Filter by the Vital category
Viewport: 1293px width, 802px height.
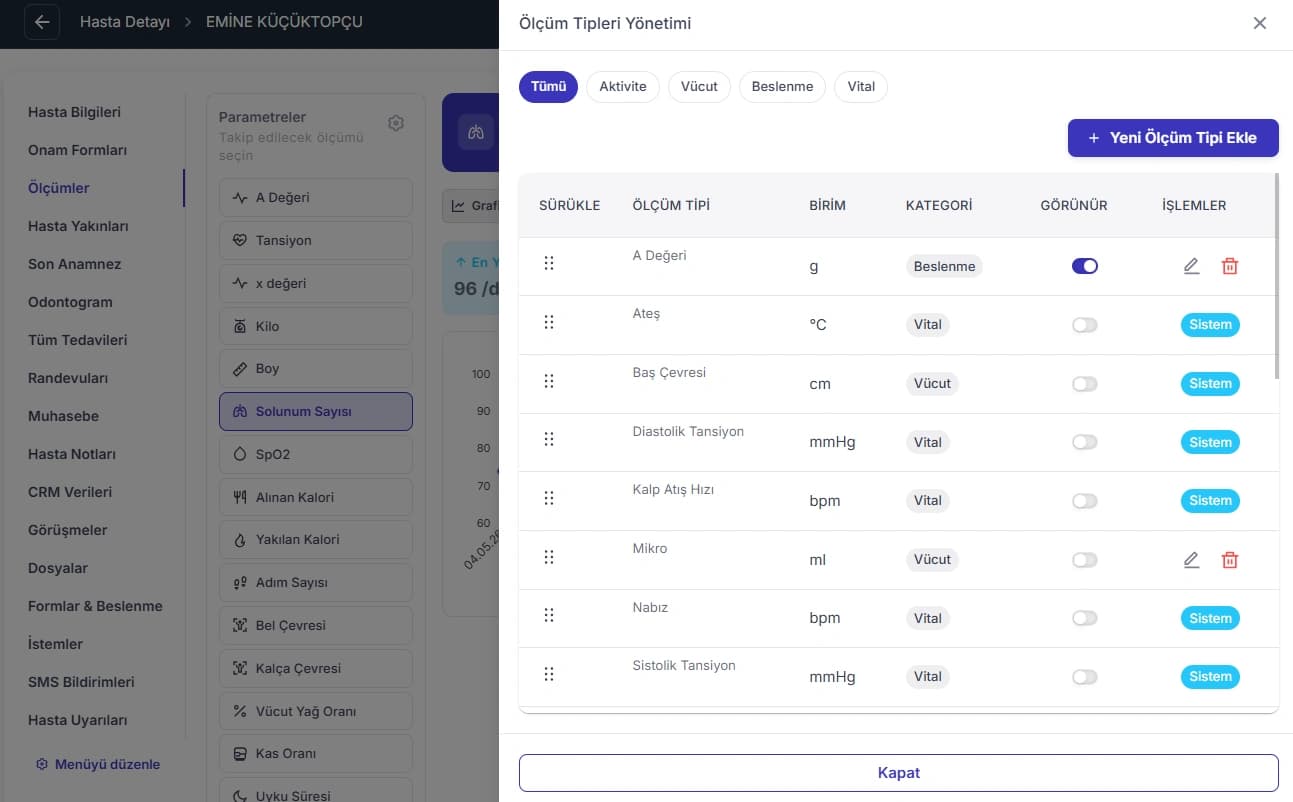point(861,86)
